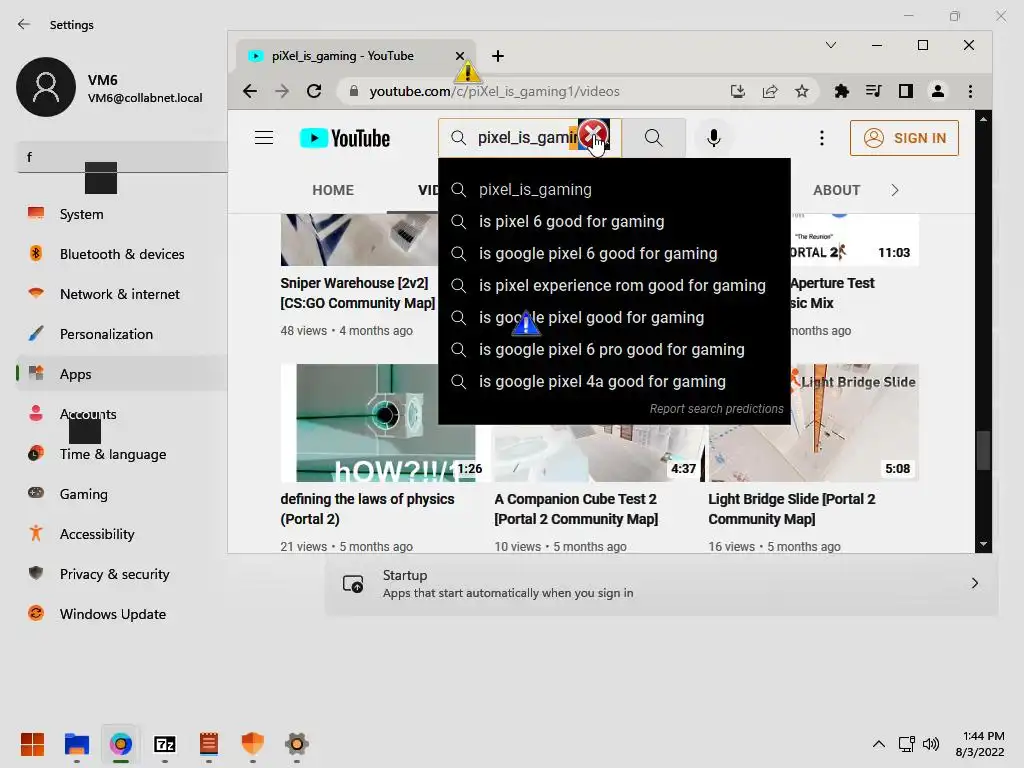Start voice search with microphone icon

click(714, 138)
